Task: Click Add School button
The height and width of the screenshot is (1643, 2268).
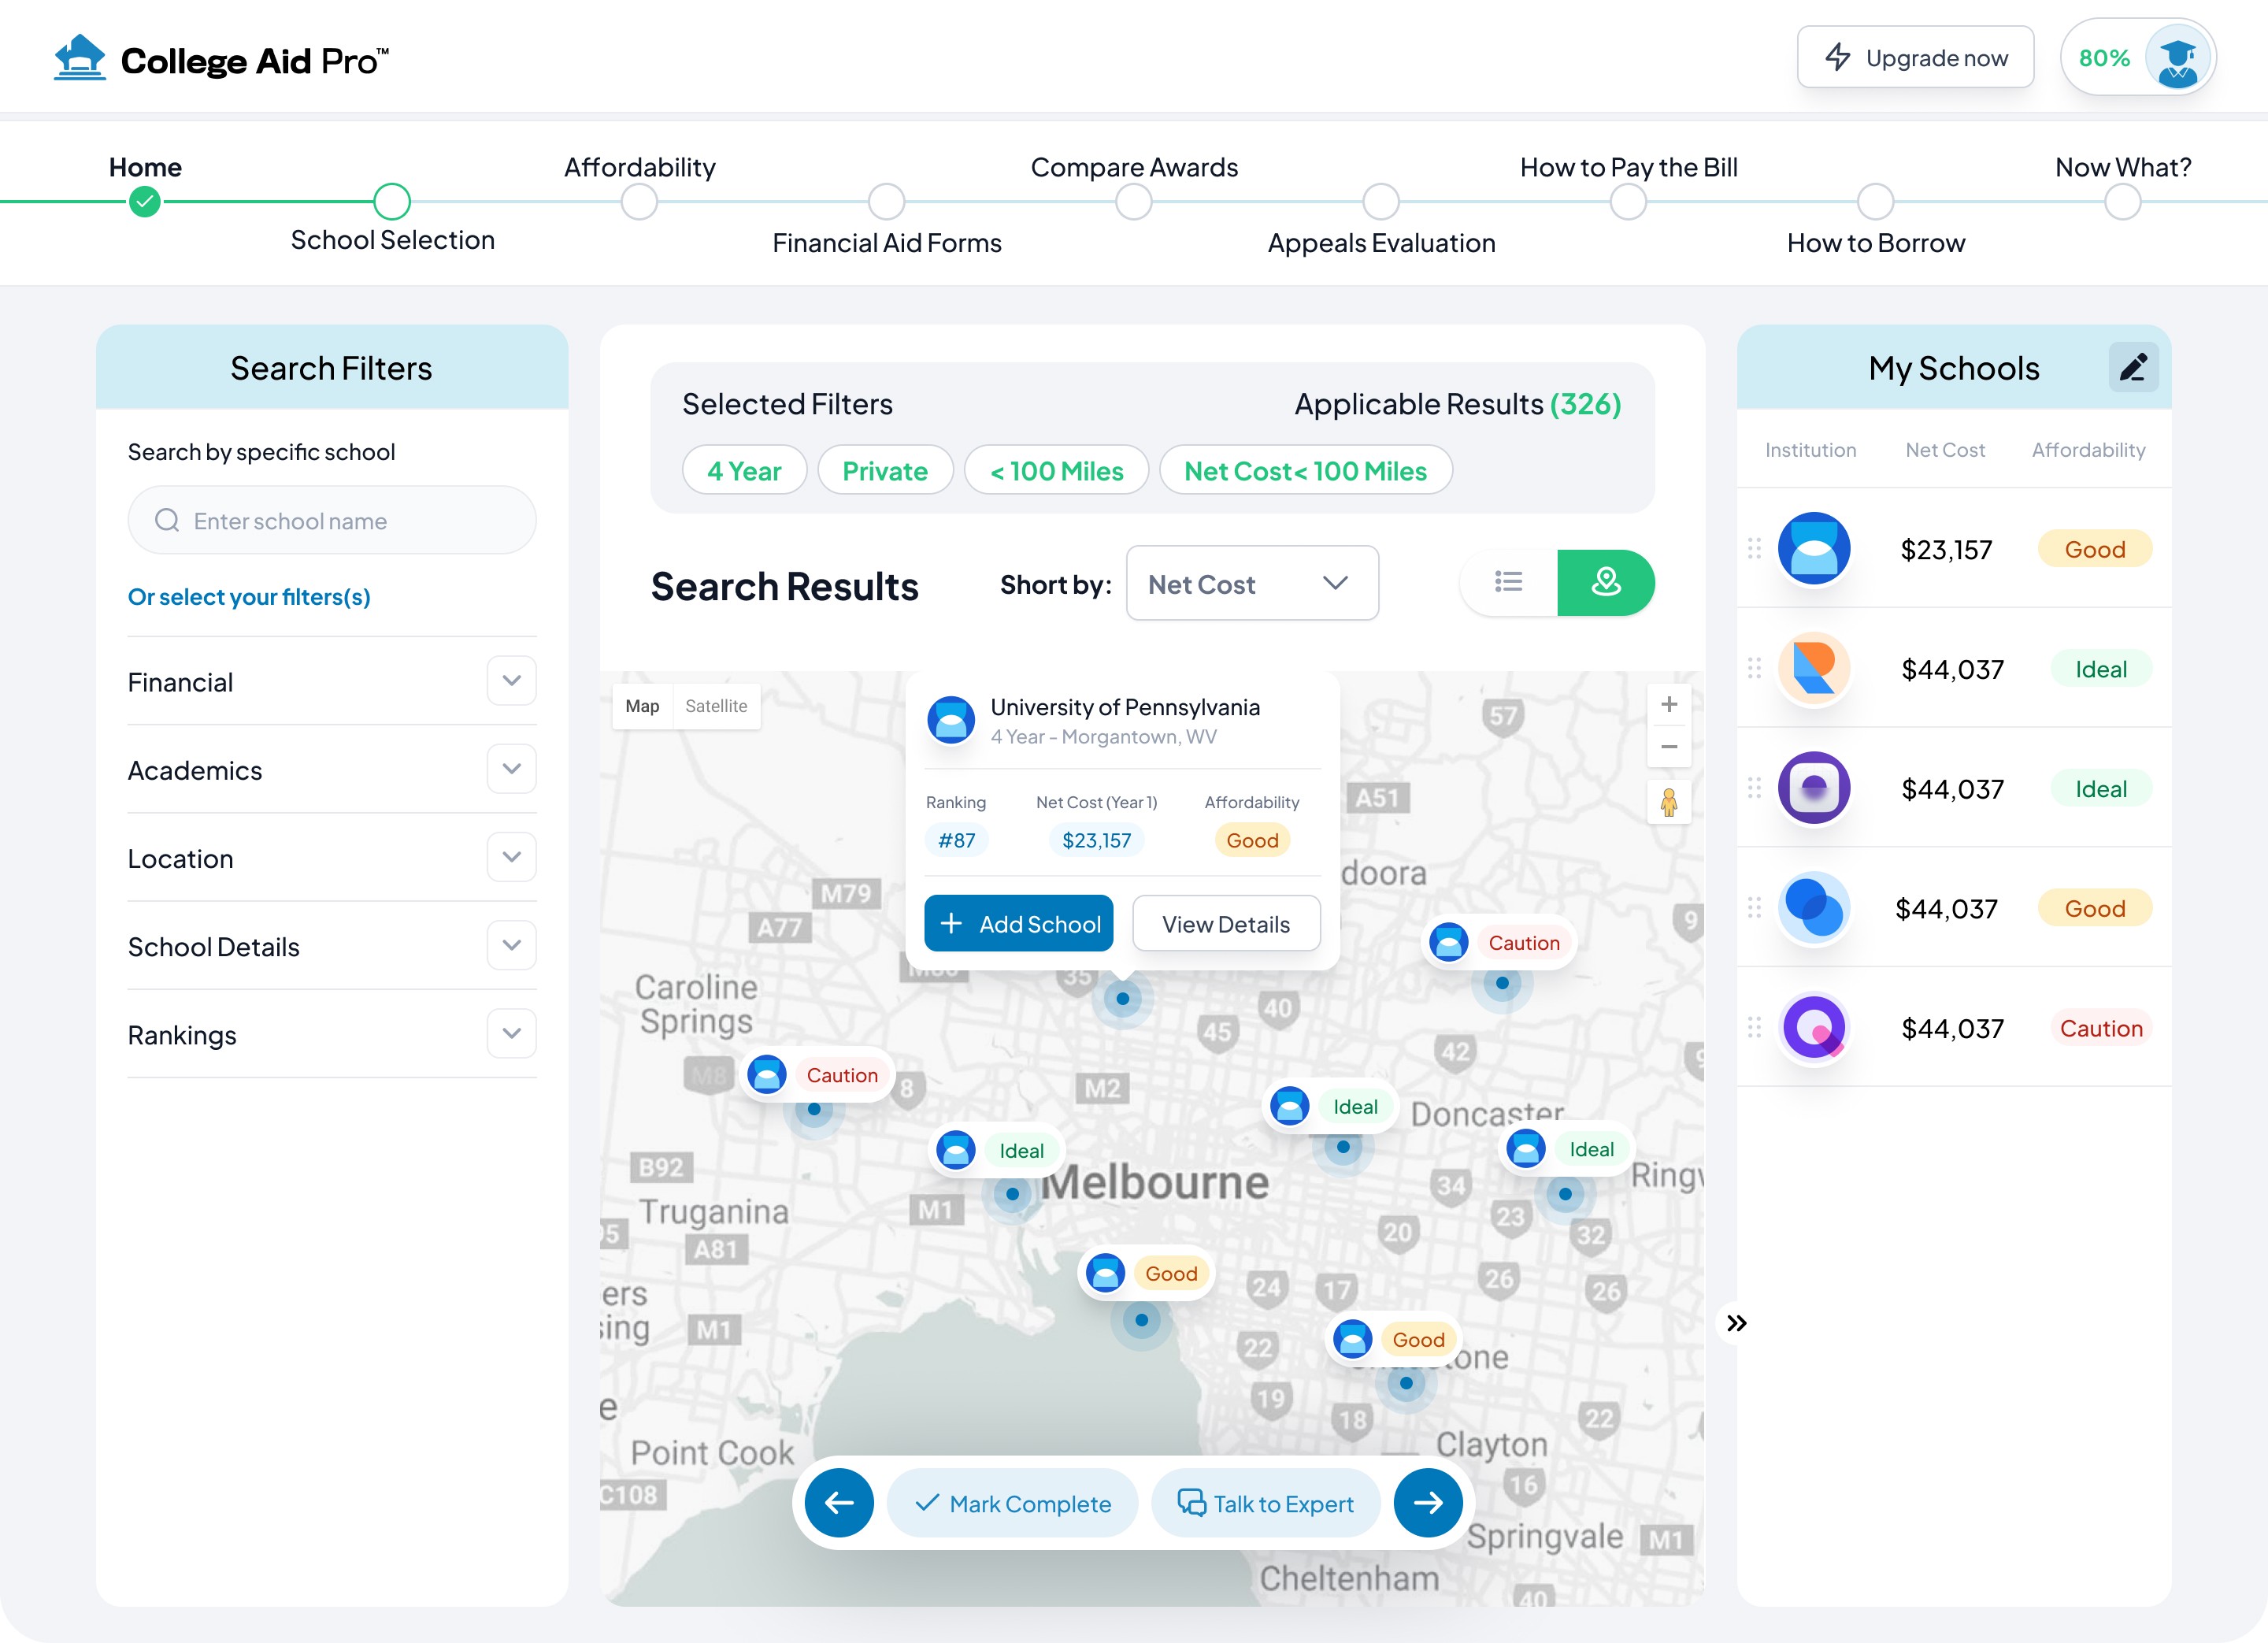Action: click(1018, 923)
